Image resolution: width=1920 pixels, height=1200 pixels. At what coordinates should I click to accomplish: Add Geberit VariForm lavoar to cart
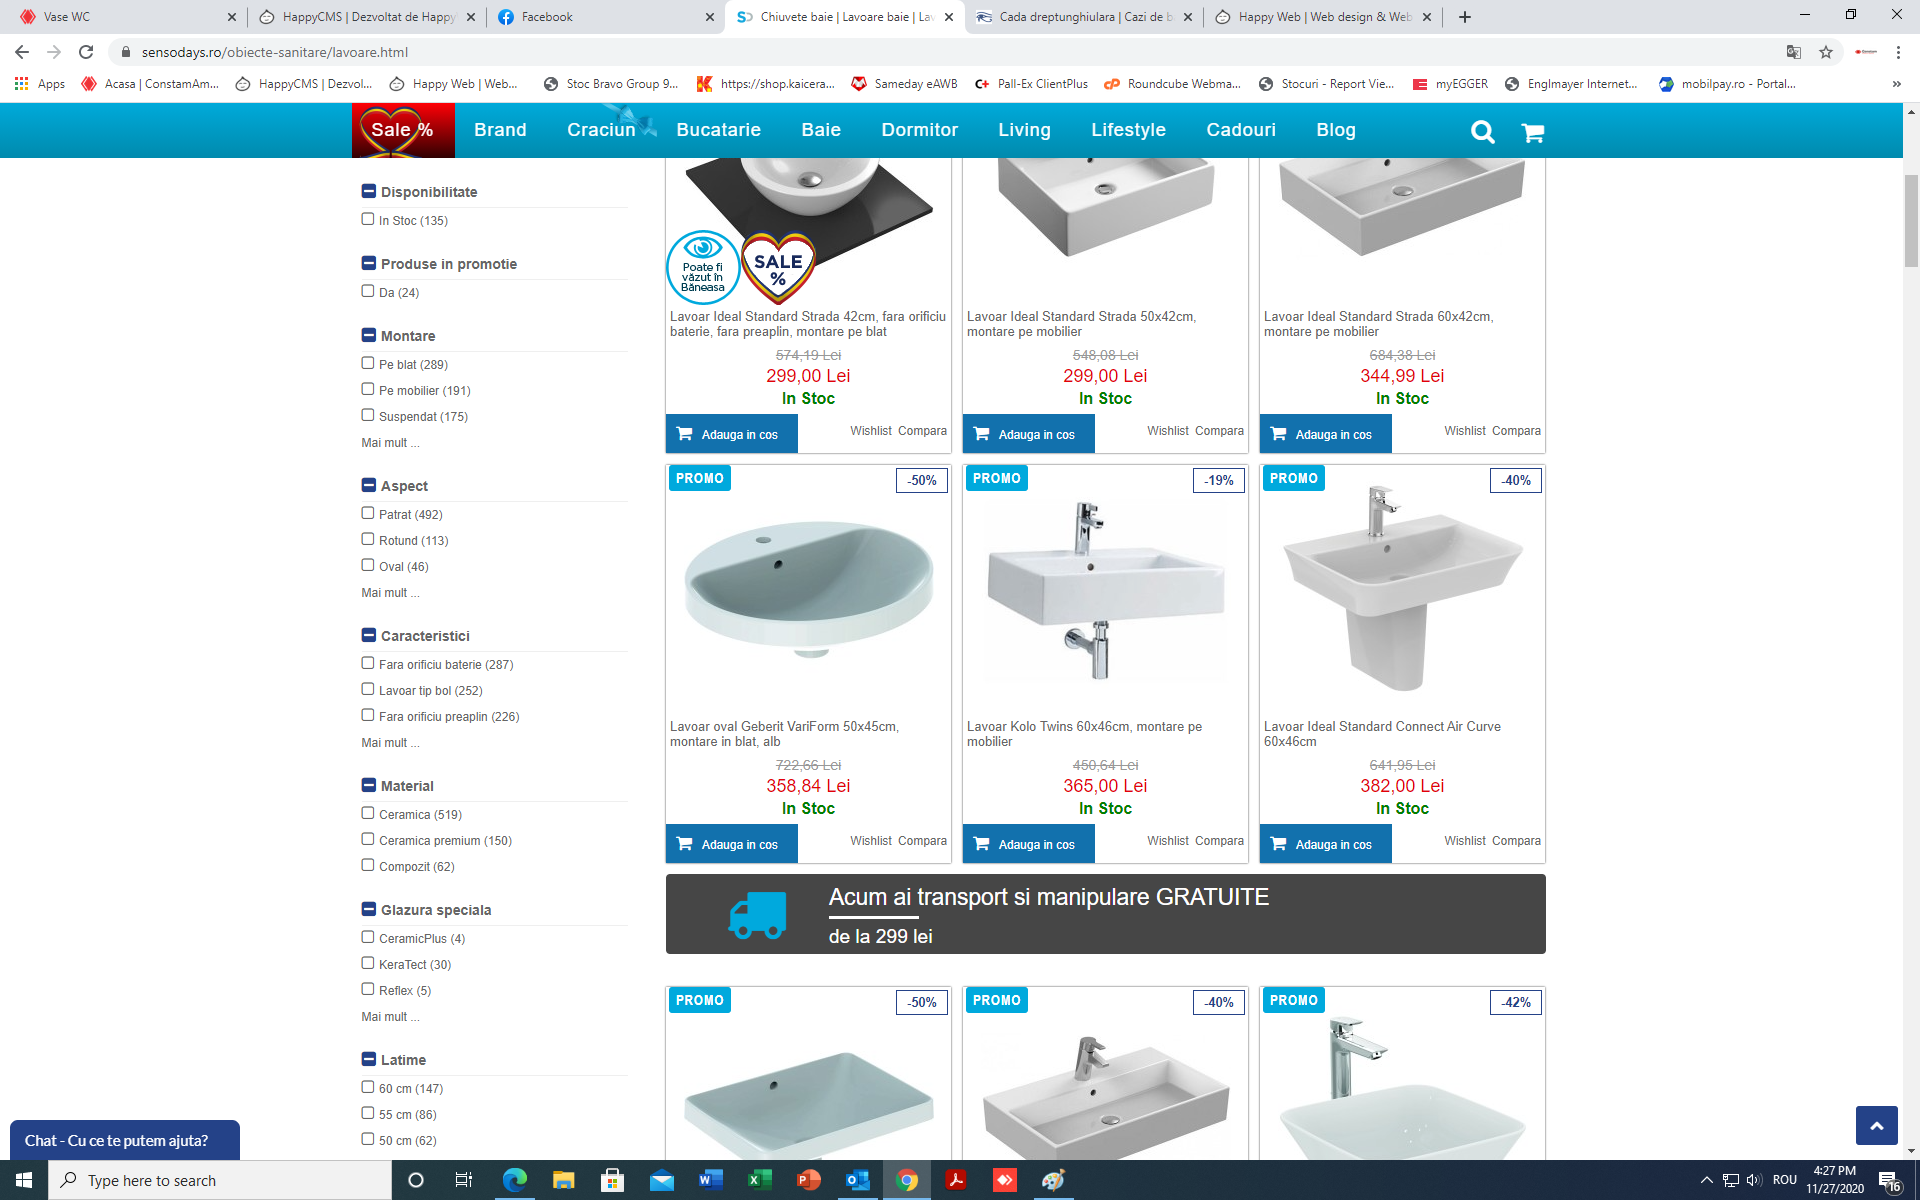pyautogui.click(x=732, y=844)
